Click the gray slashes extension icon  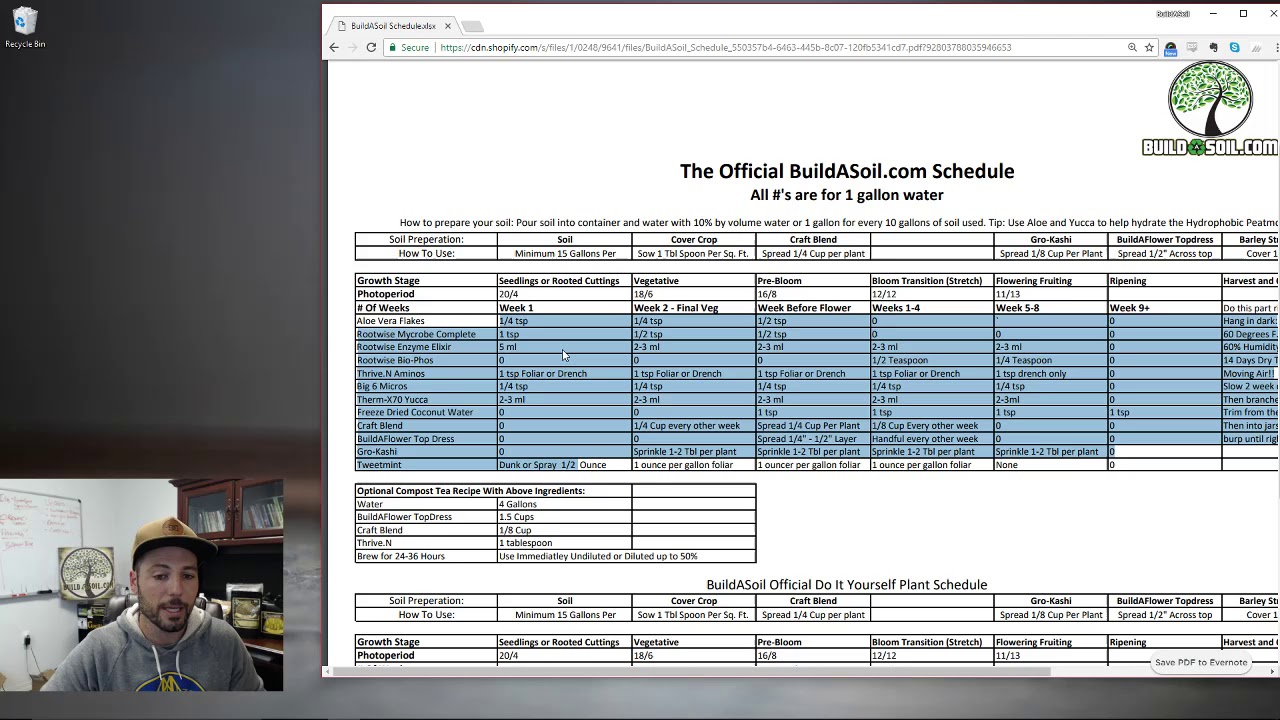(1256, 47)
